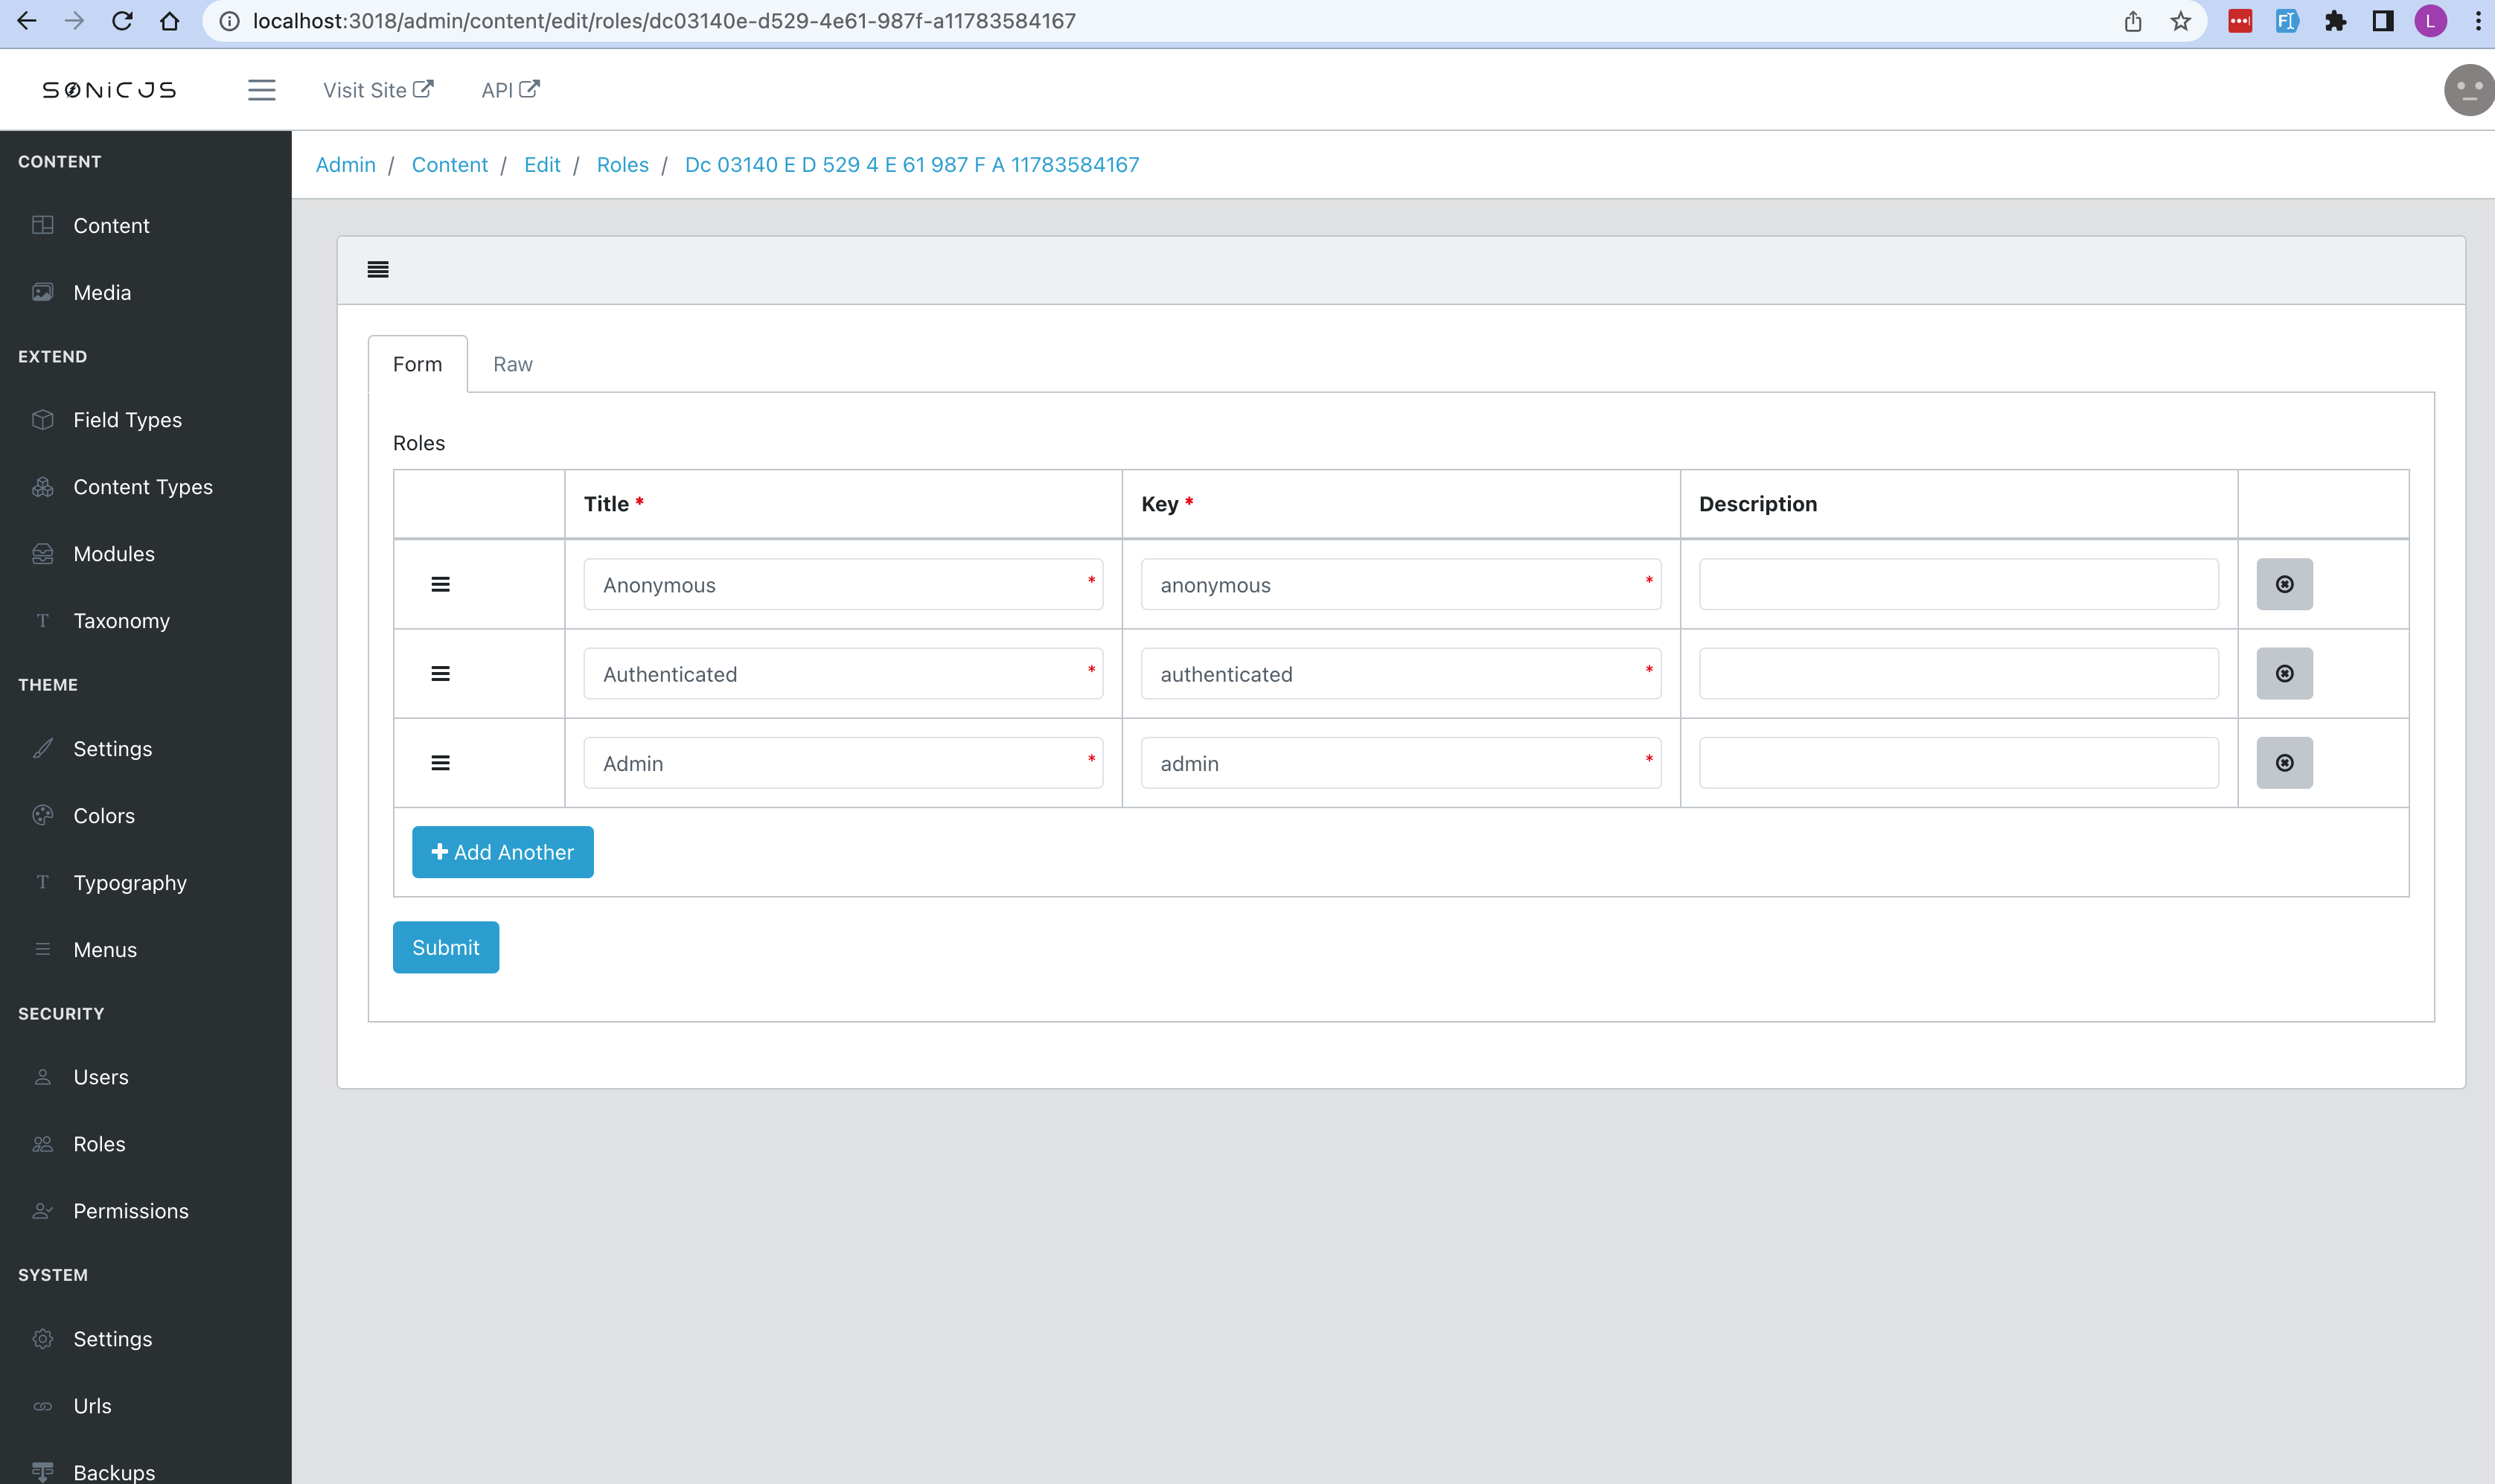Delete the Anonymous role row
The height and width of the screenshot is (1484, 2495).
point(2284,584)
